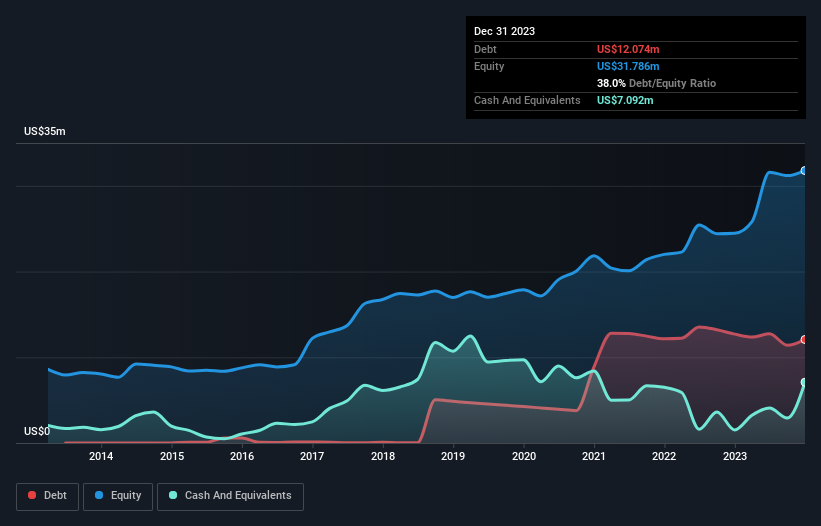Click the 2023 x-axis year label

pyautogui.click(x=735, y=457)
